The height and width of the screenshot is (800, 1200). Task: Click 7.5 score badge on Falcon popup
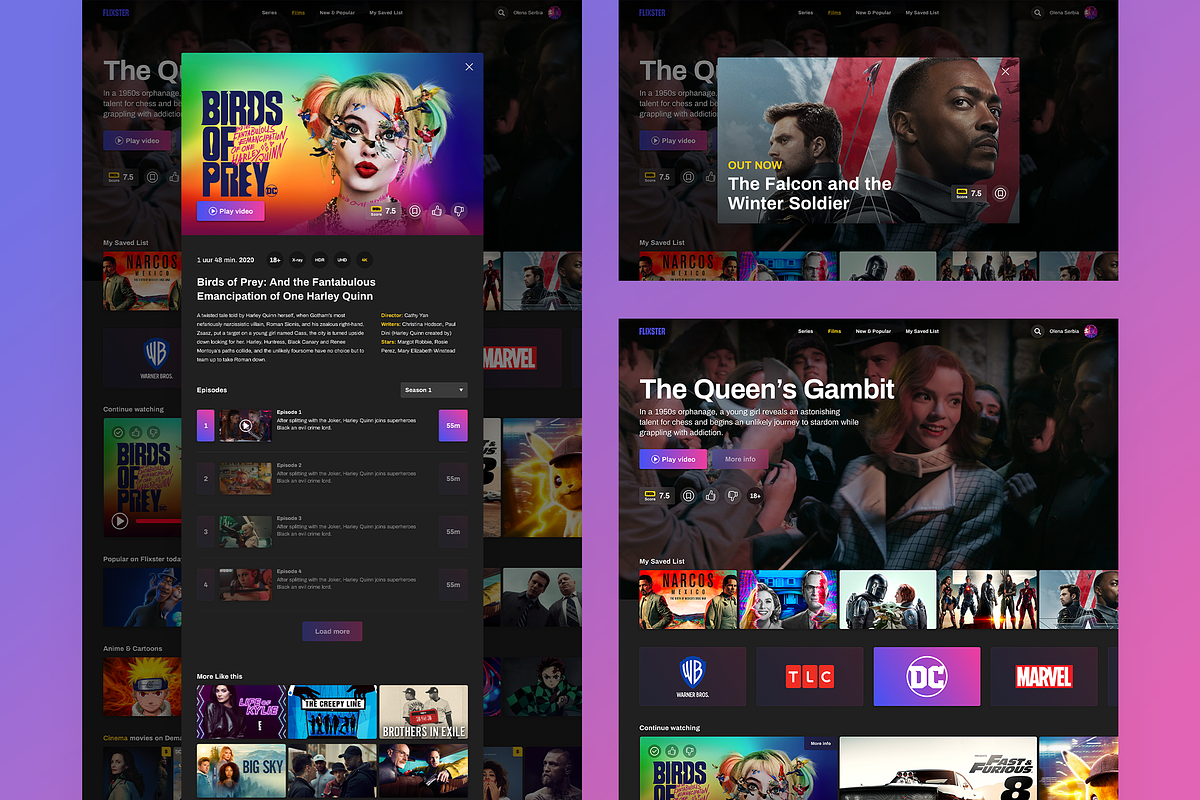pyautogui.click(x=969, y=193)
